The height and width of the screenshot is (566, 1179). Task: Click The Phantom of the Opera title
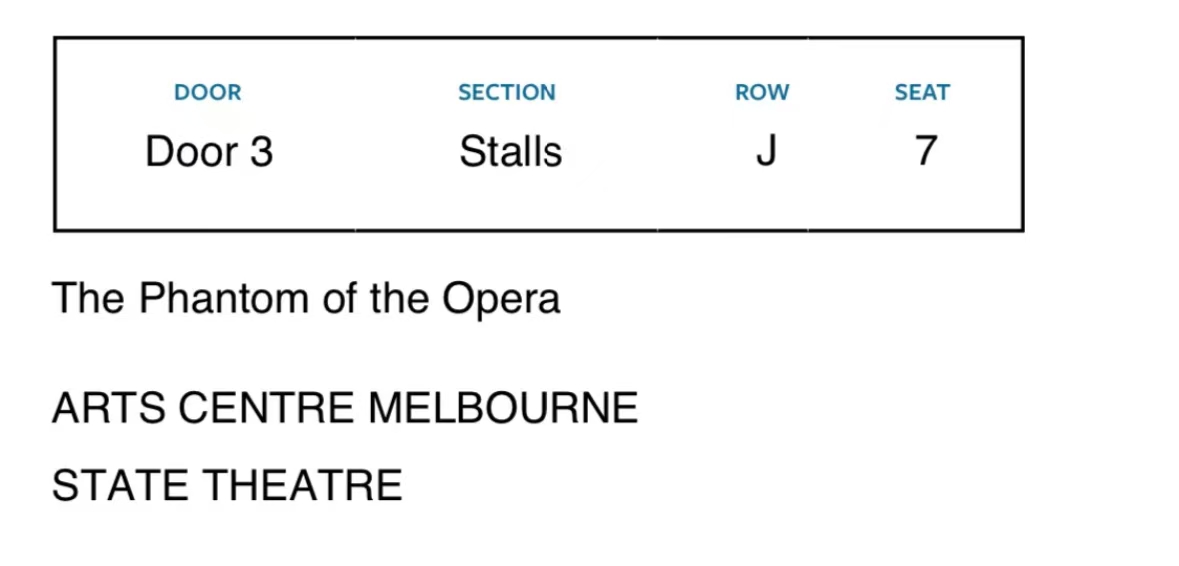coord(306,299)
